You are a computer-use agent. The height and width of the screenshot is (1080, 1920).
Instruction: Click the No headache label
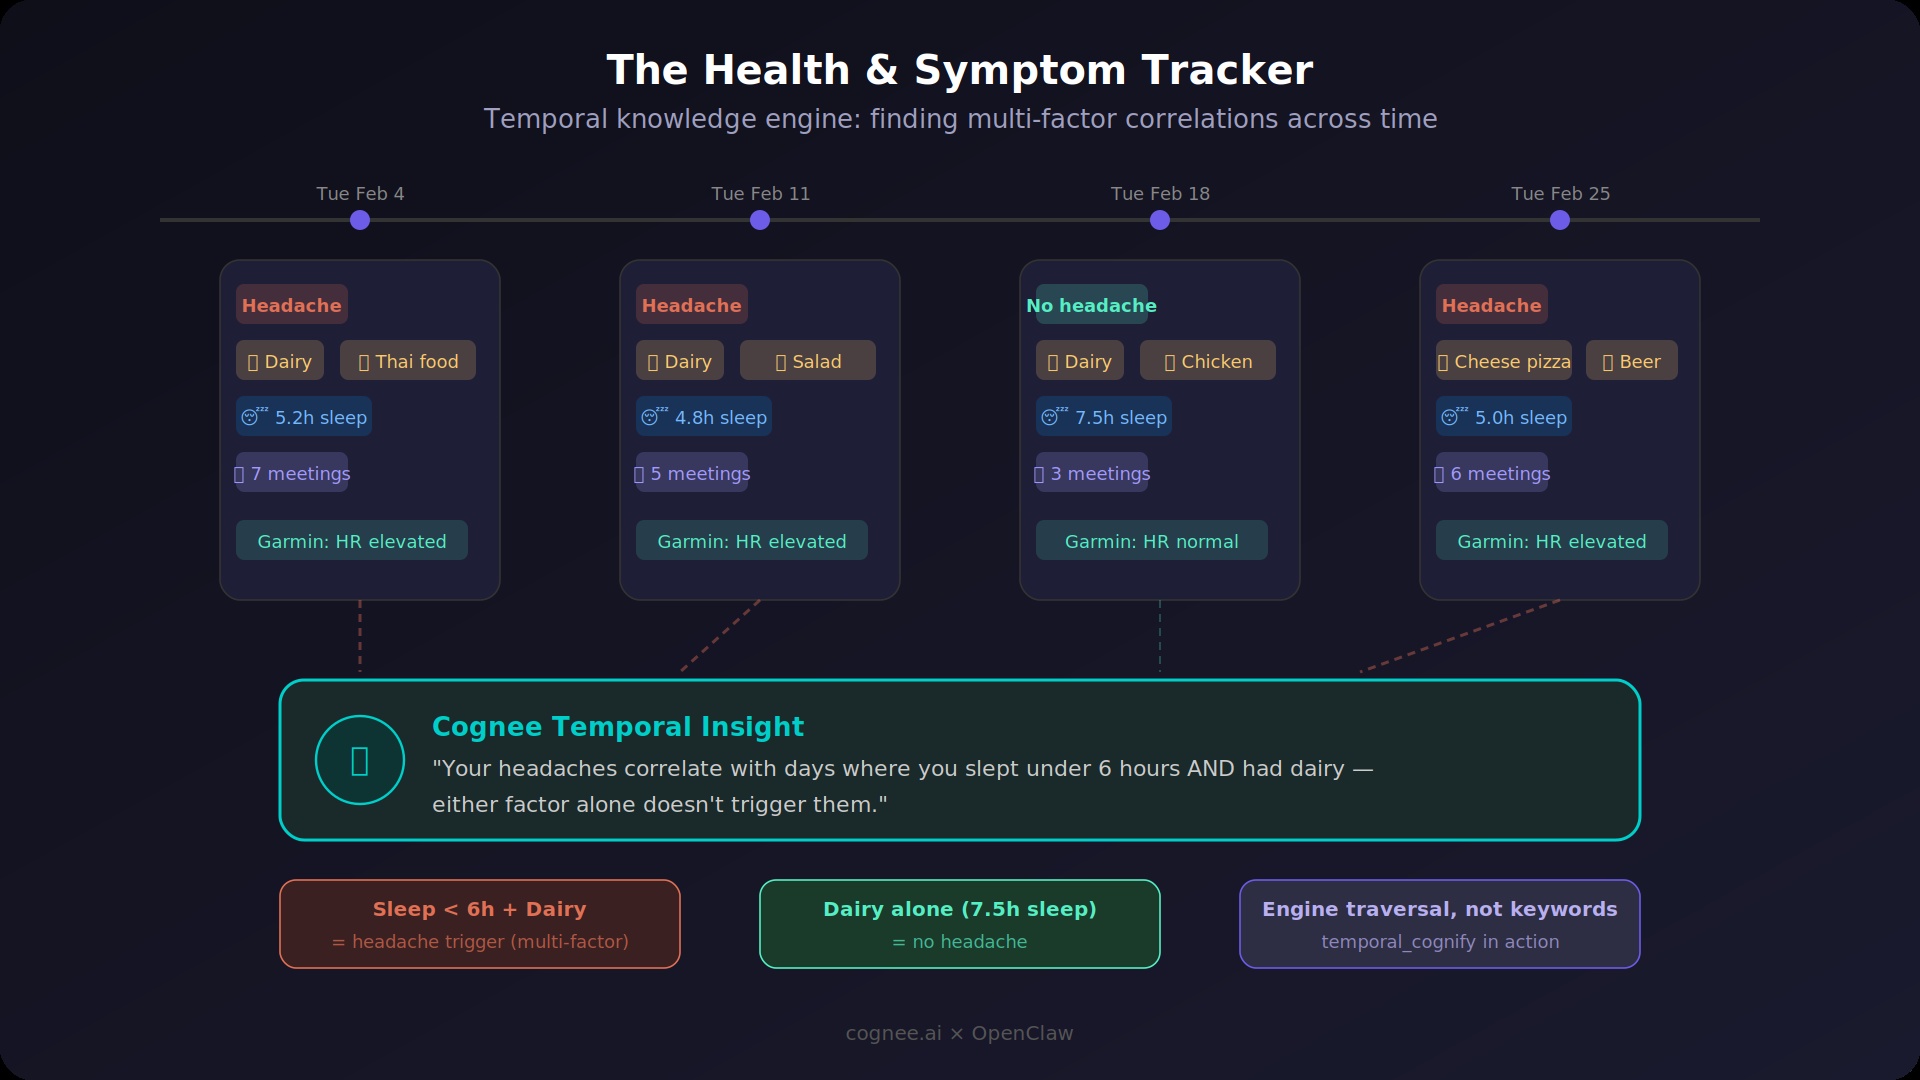coord(1091,305)
